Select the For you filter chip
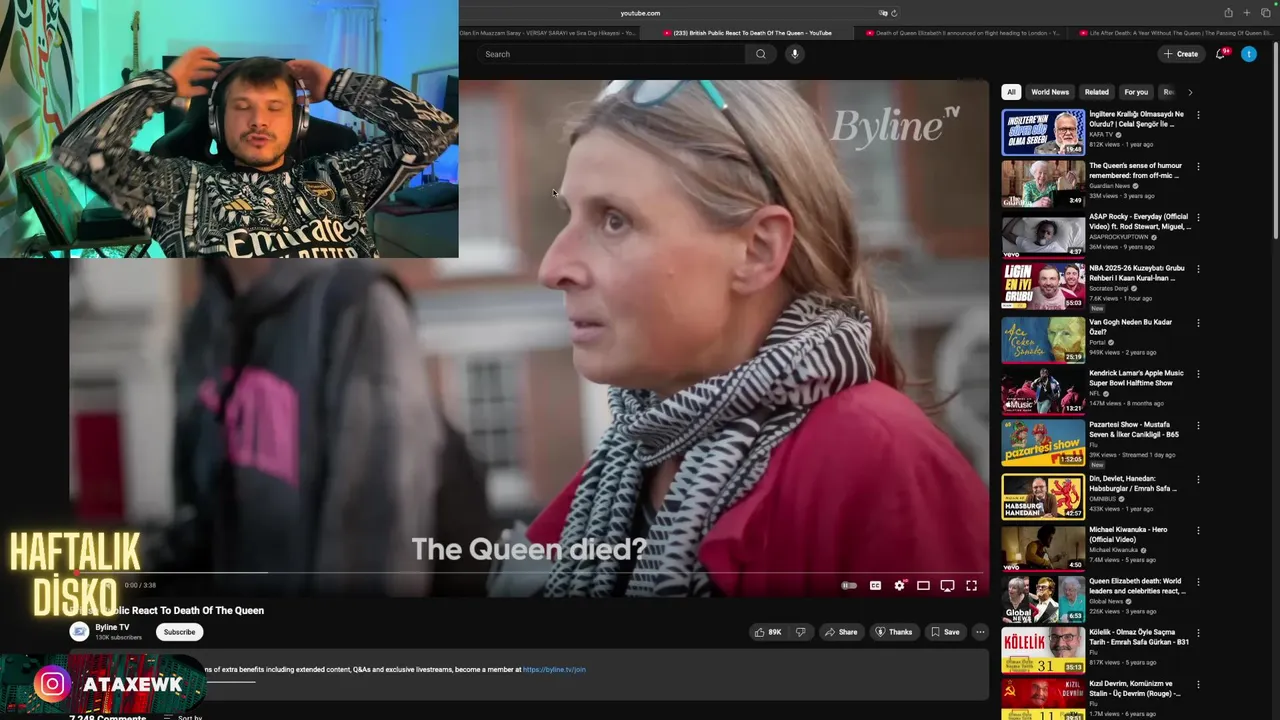 pos(1136,92)
